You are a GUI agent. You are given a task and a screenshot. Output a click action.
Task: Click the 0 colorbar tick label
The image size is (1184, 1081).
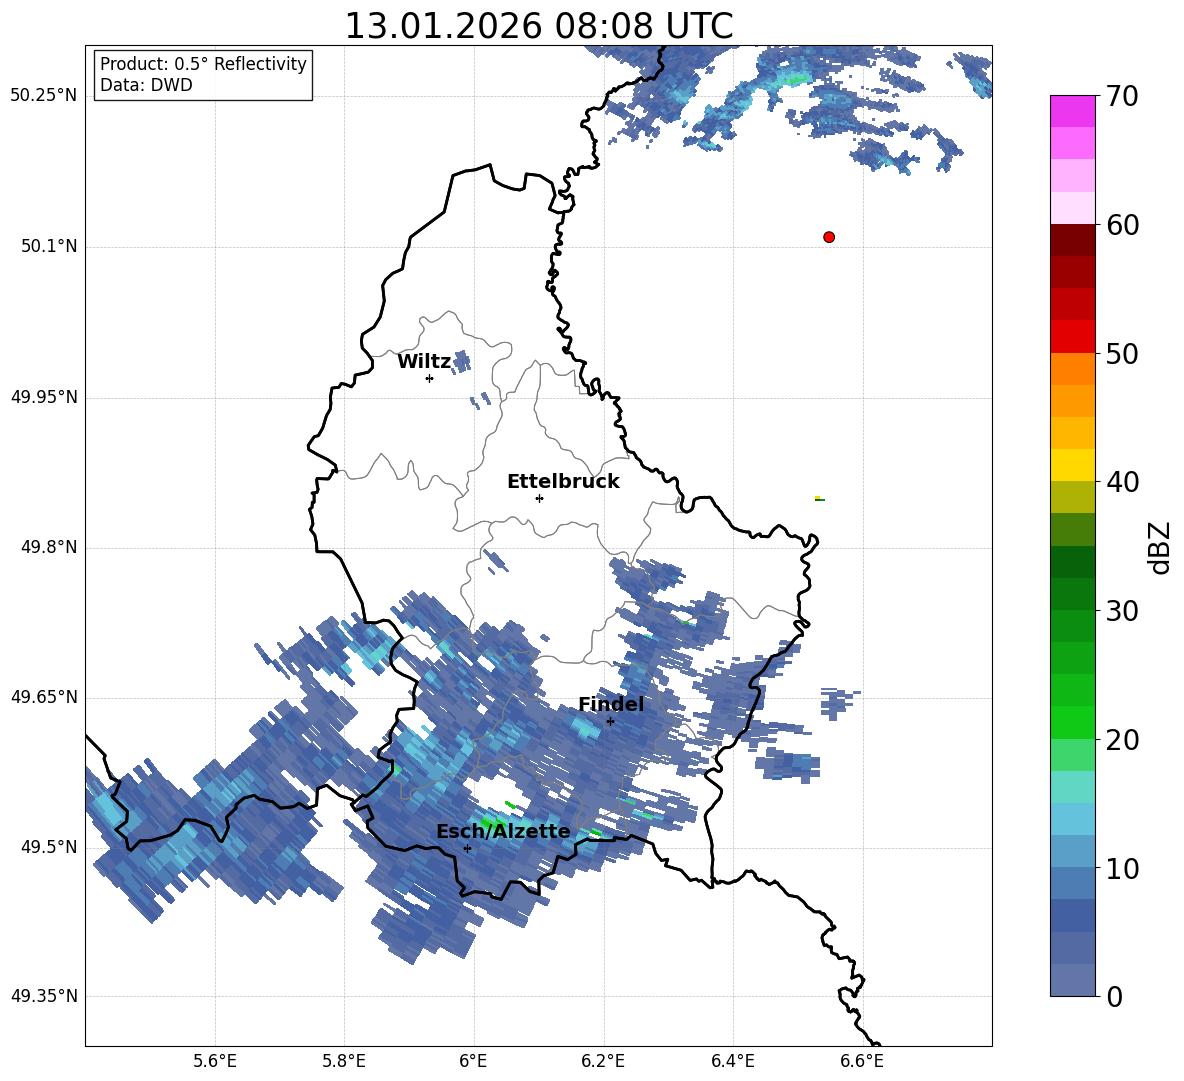[1114, 996]
